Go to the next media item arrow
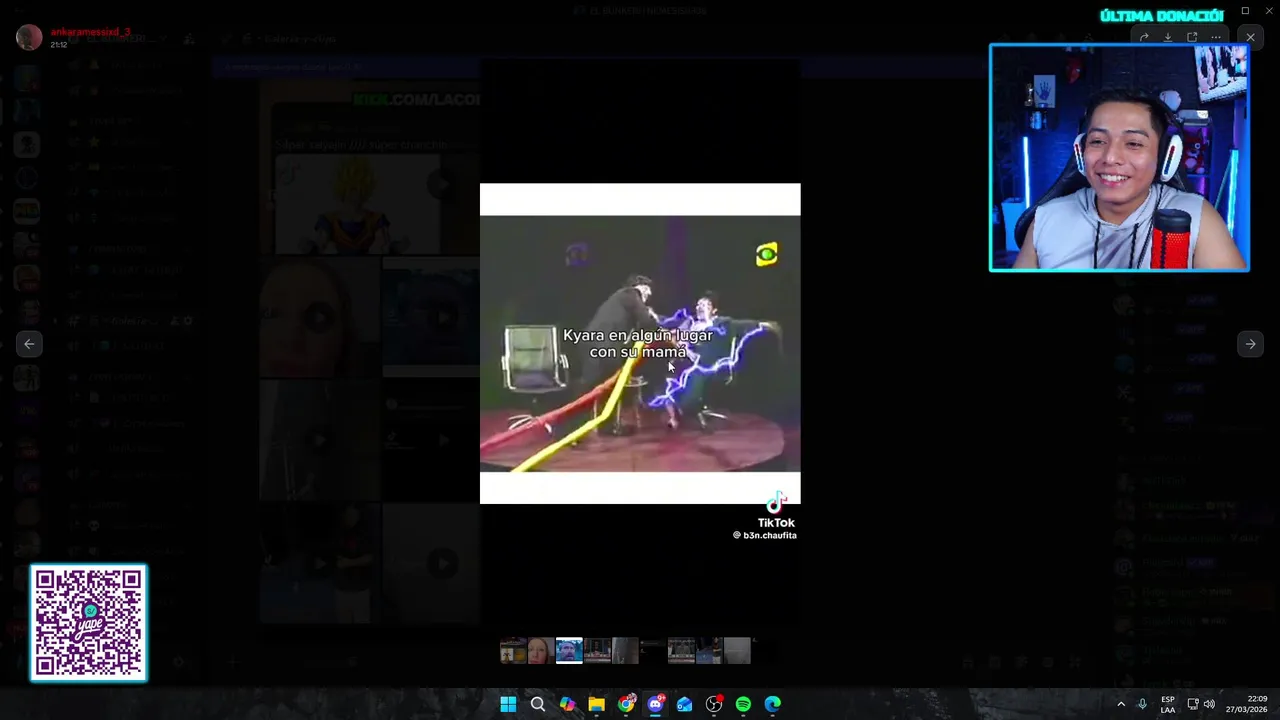 pyautogui.click(x=1250, y=344)
